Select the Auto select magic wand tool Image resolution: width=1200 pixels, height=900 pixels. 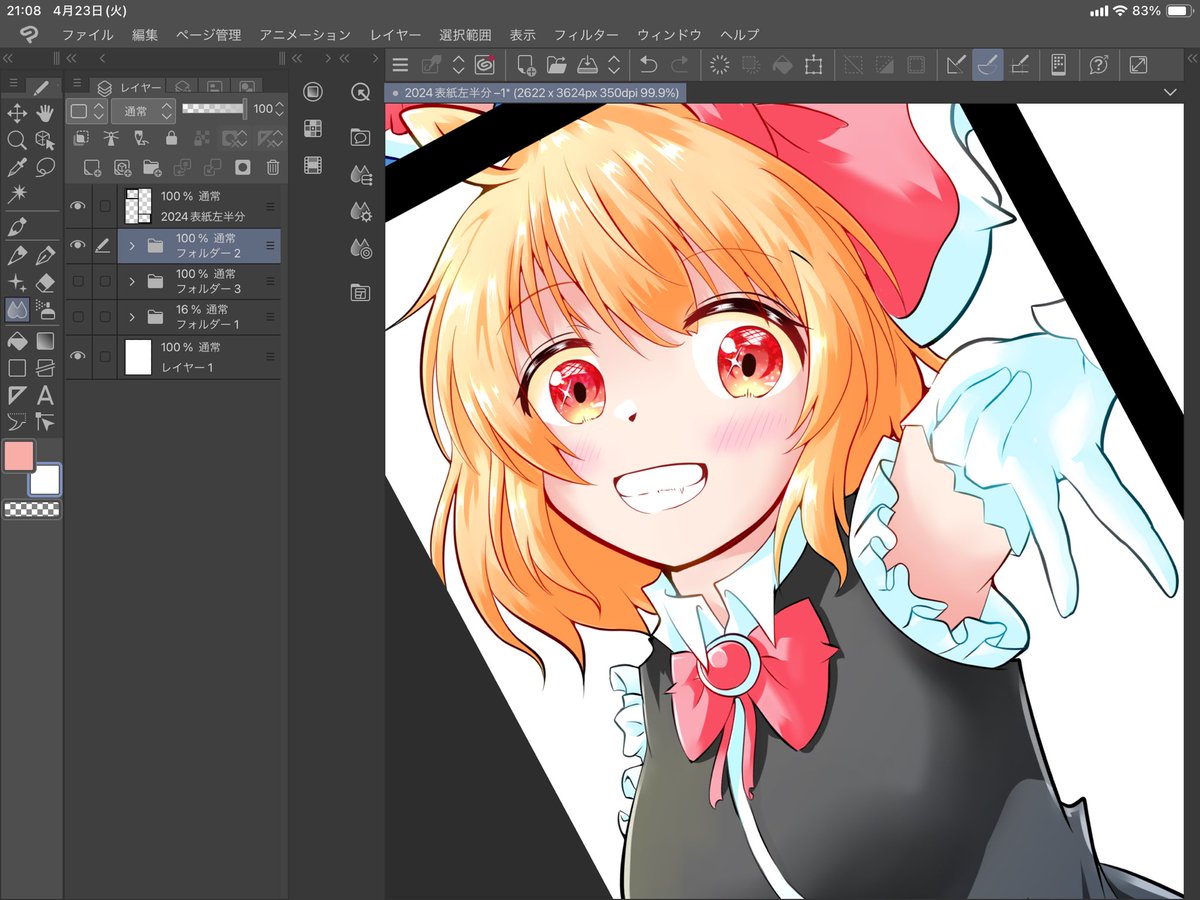click(16, 194)
